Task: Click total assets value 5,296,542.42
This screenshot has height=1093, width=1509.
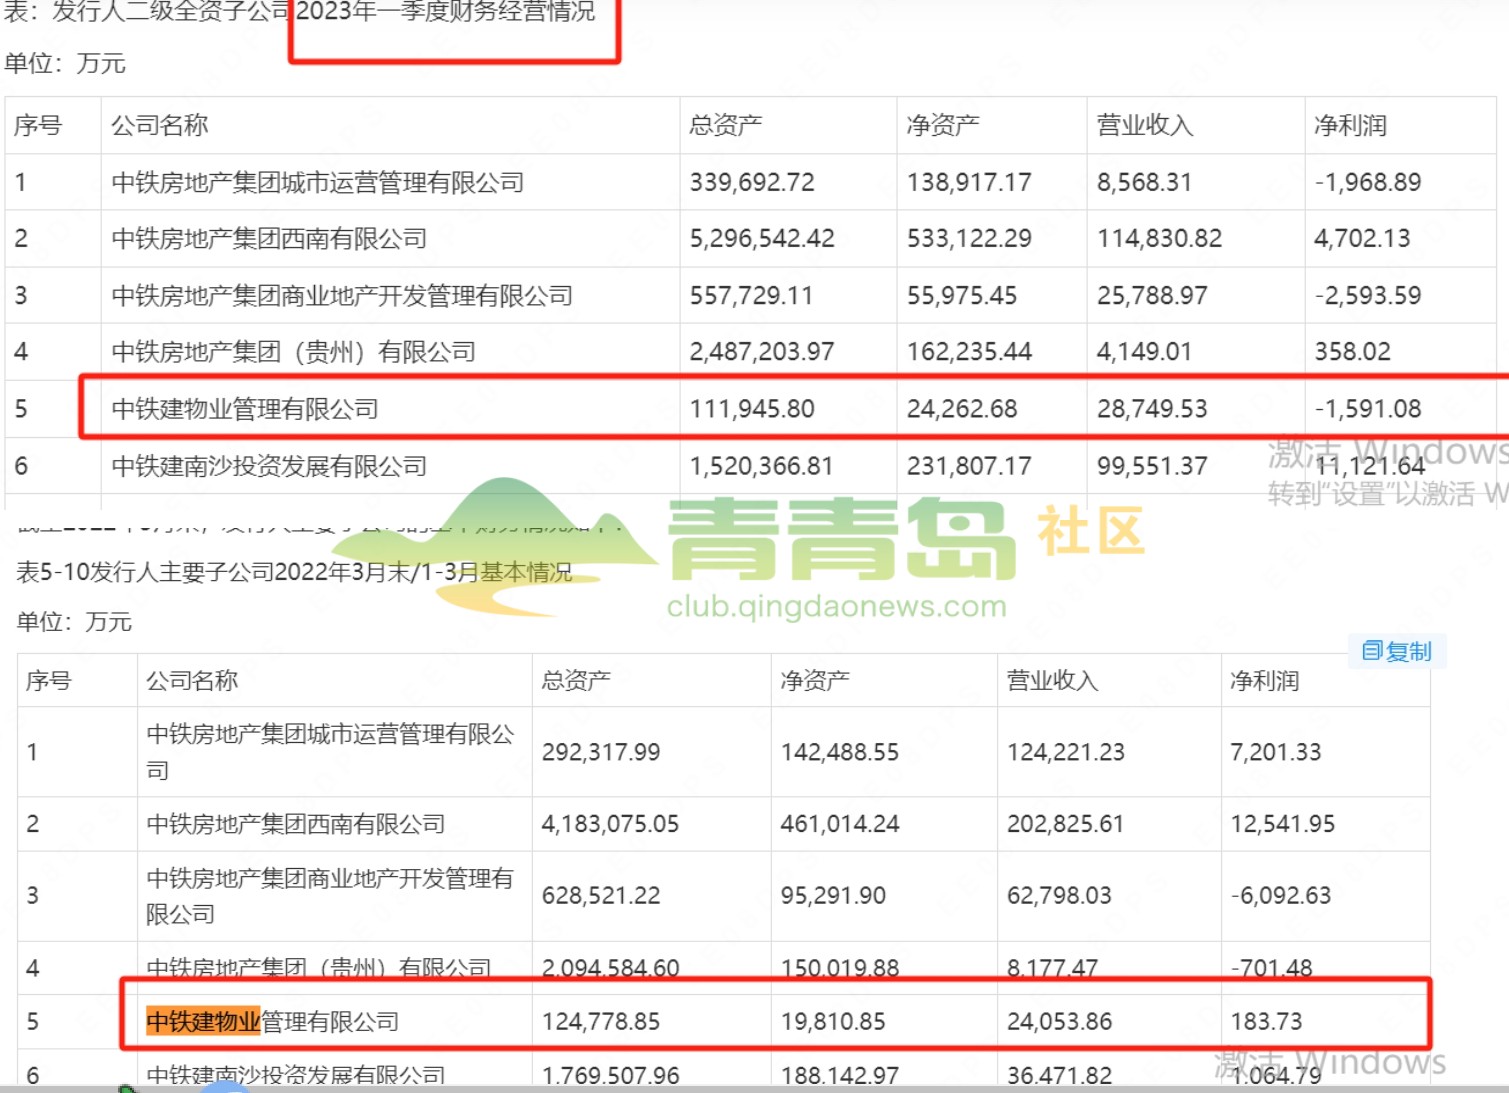Action: coord(762,239)
